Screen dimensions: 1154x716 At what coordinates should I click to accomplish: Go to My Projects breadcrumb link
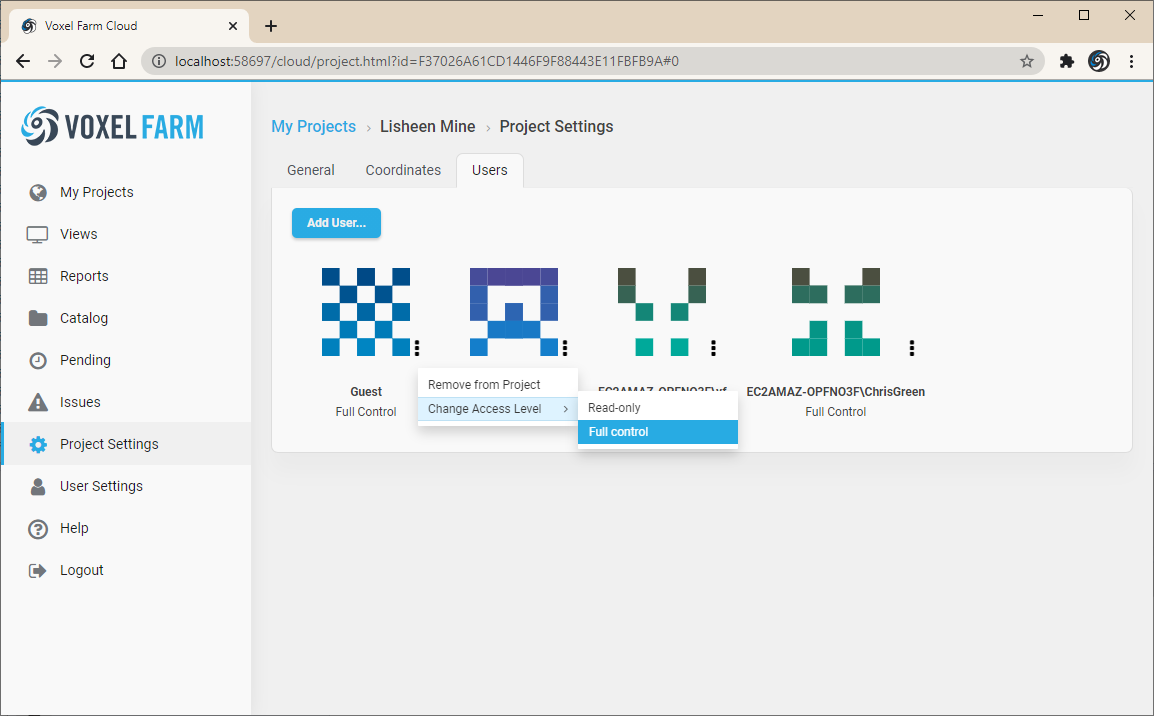pos(314,127)
